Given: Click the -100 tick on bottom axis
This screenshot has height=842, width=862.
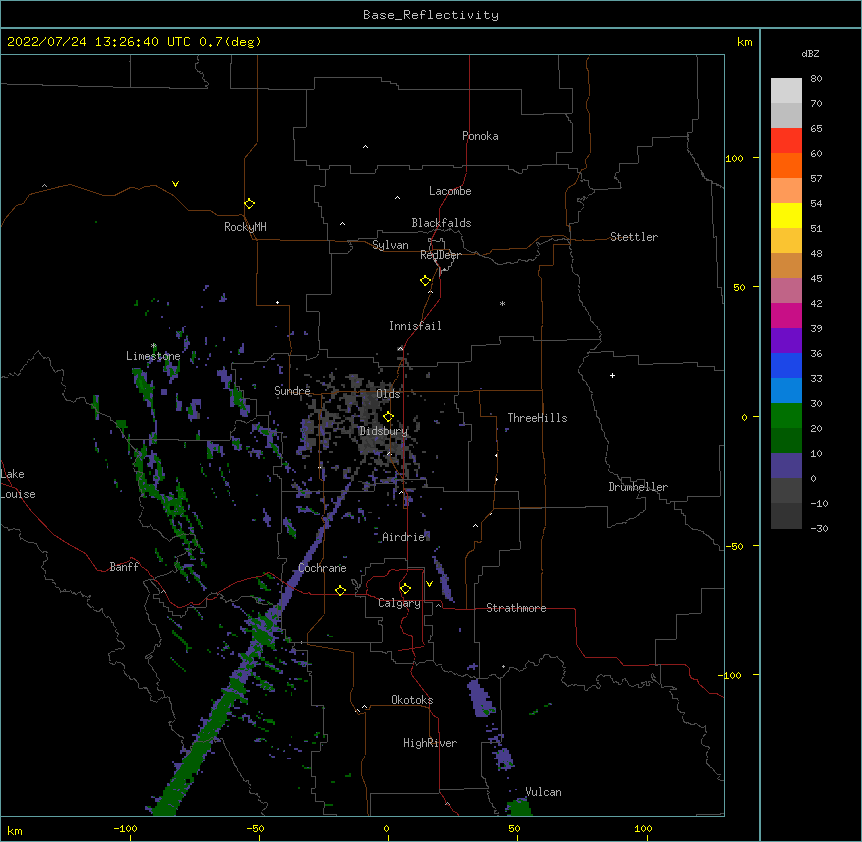Looking at the screenshot, I should 125,828.
